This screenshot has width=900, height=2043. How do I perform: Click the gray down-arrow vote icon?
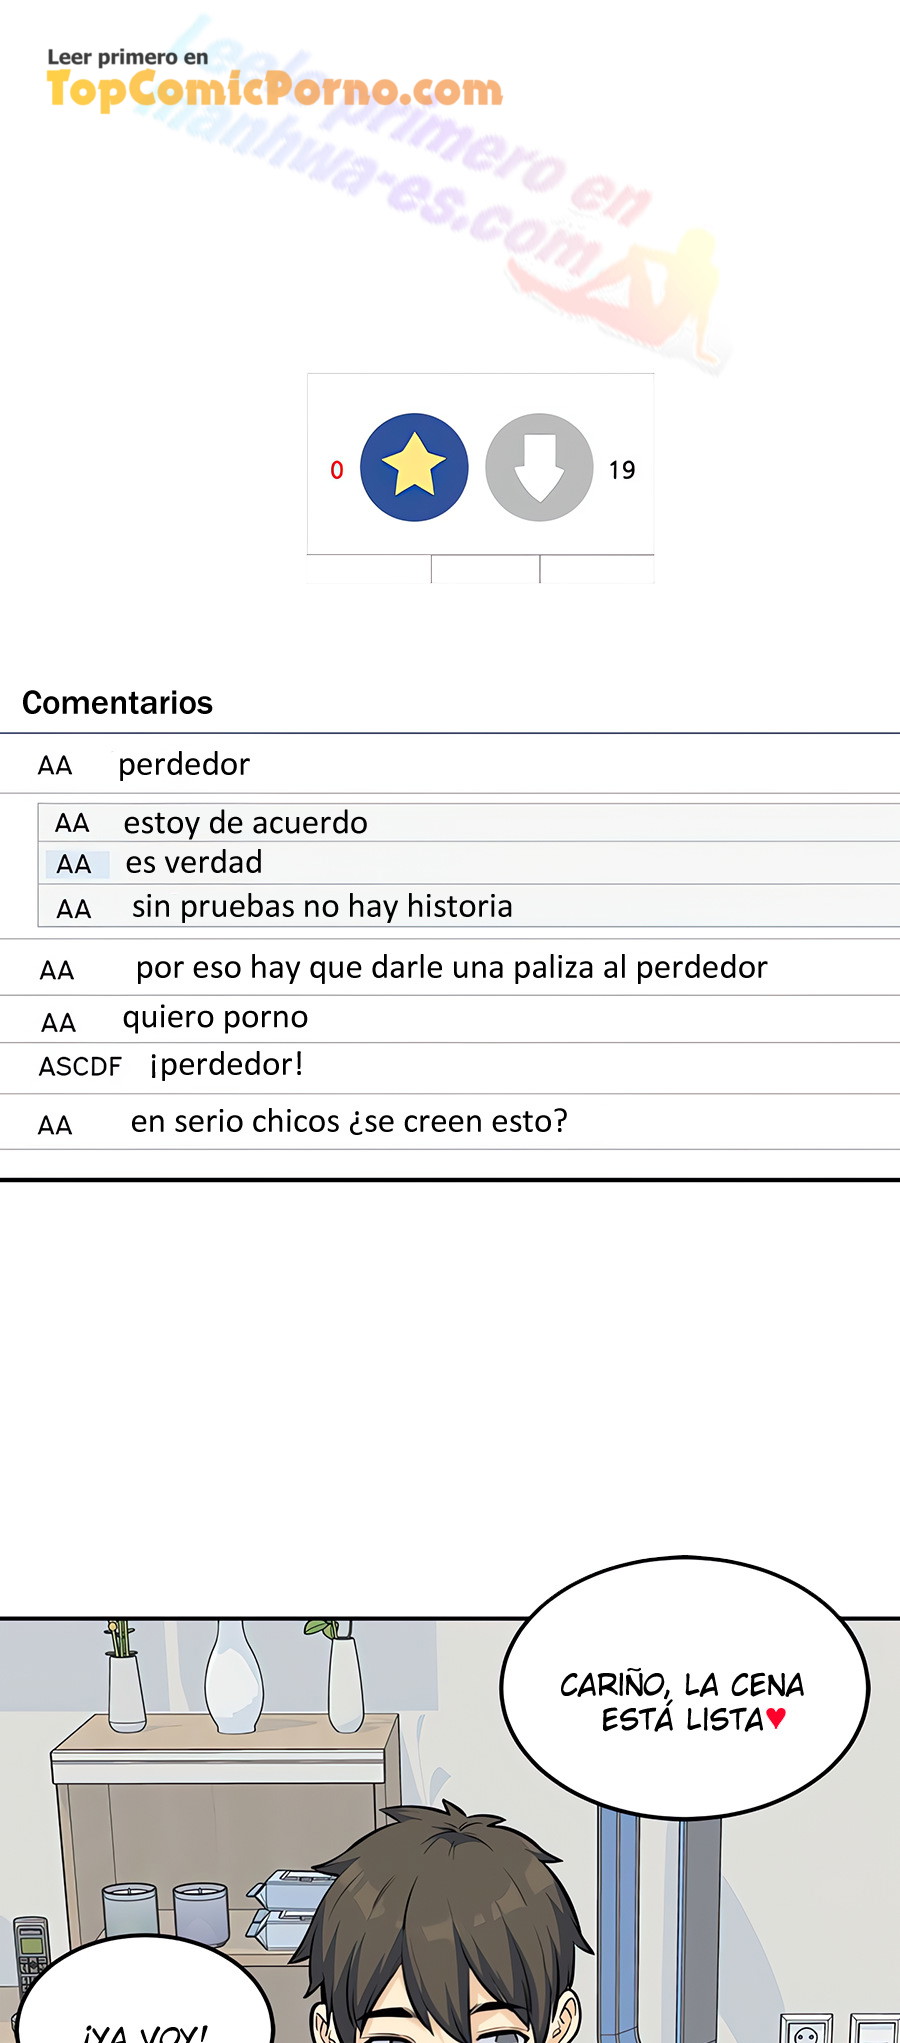539,467
